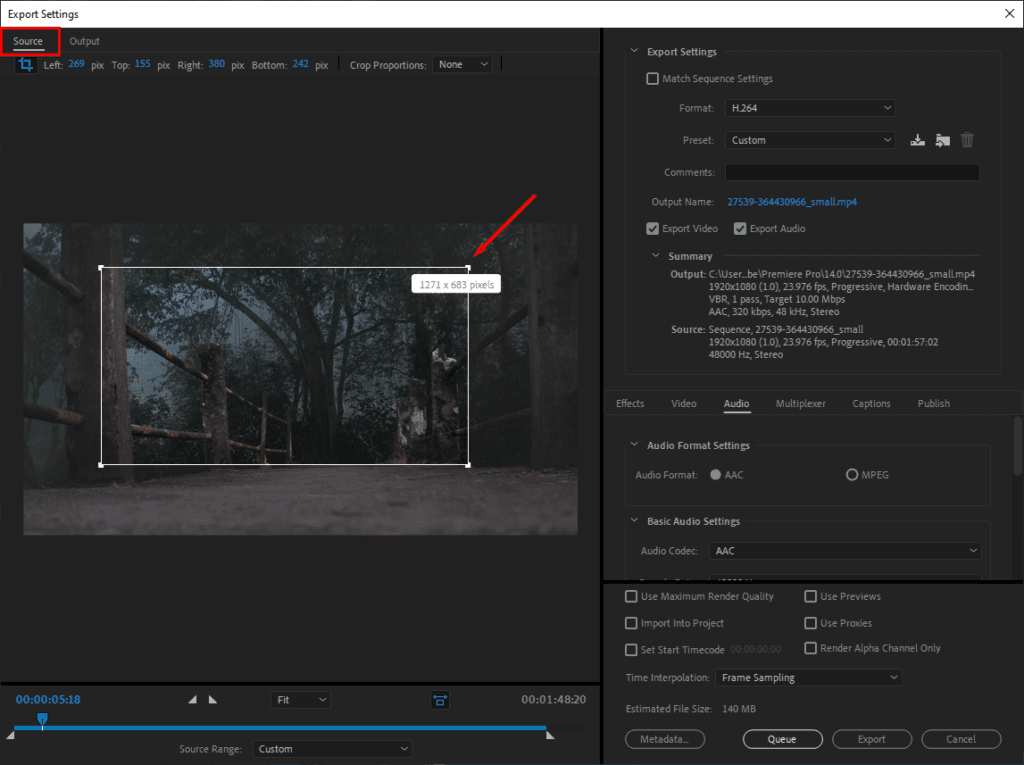Click the Import Preset icon

click(942, 141)
